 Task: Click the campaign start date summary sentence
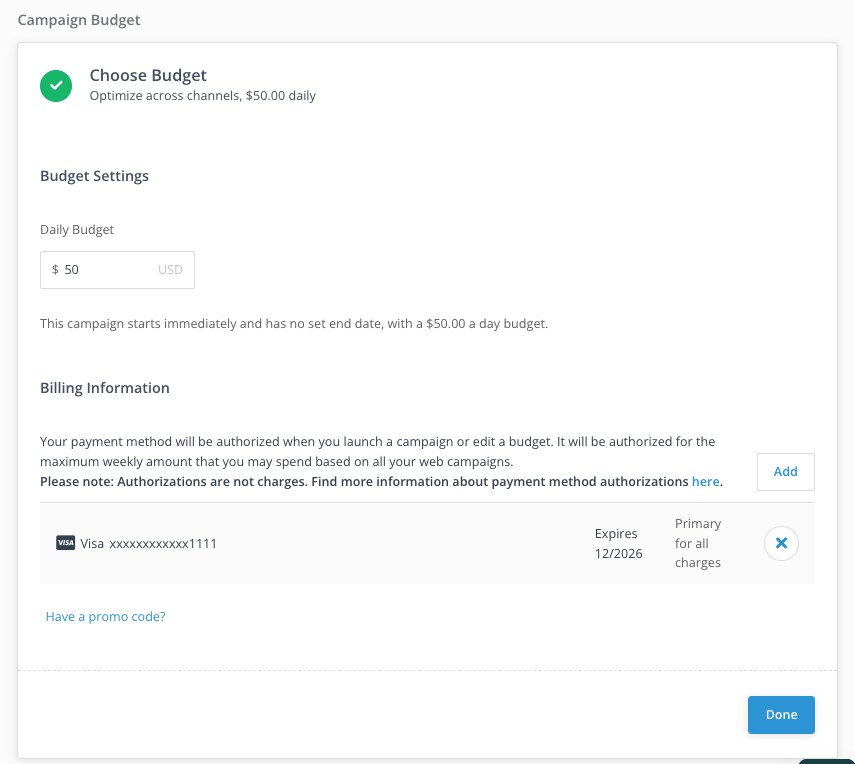coord(294,324)
